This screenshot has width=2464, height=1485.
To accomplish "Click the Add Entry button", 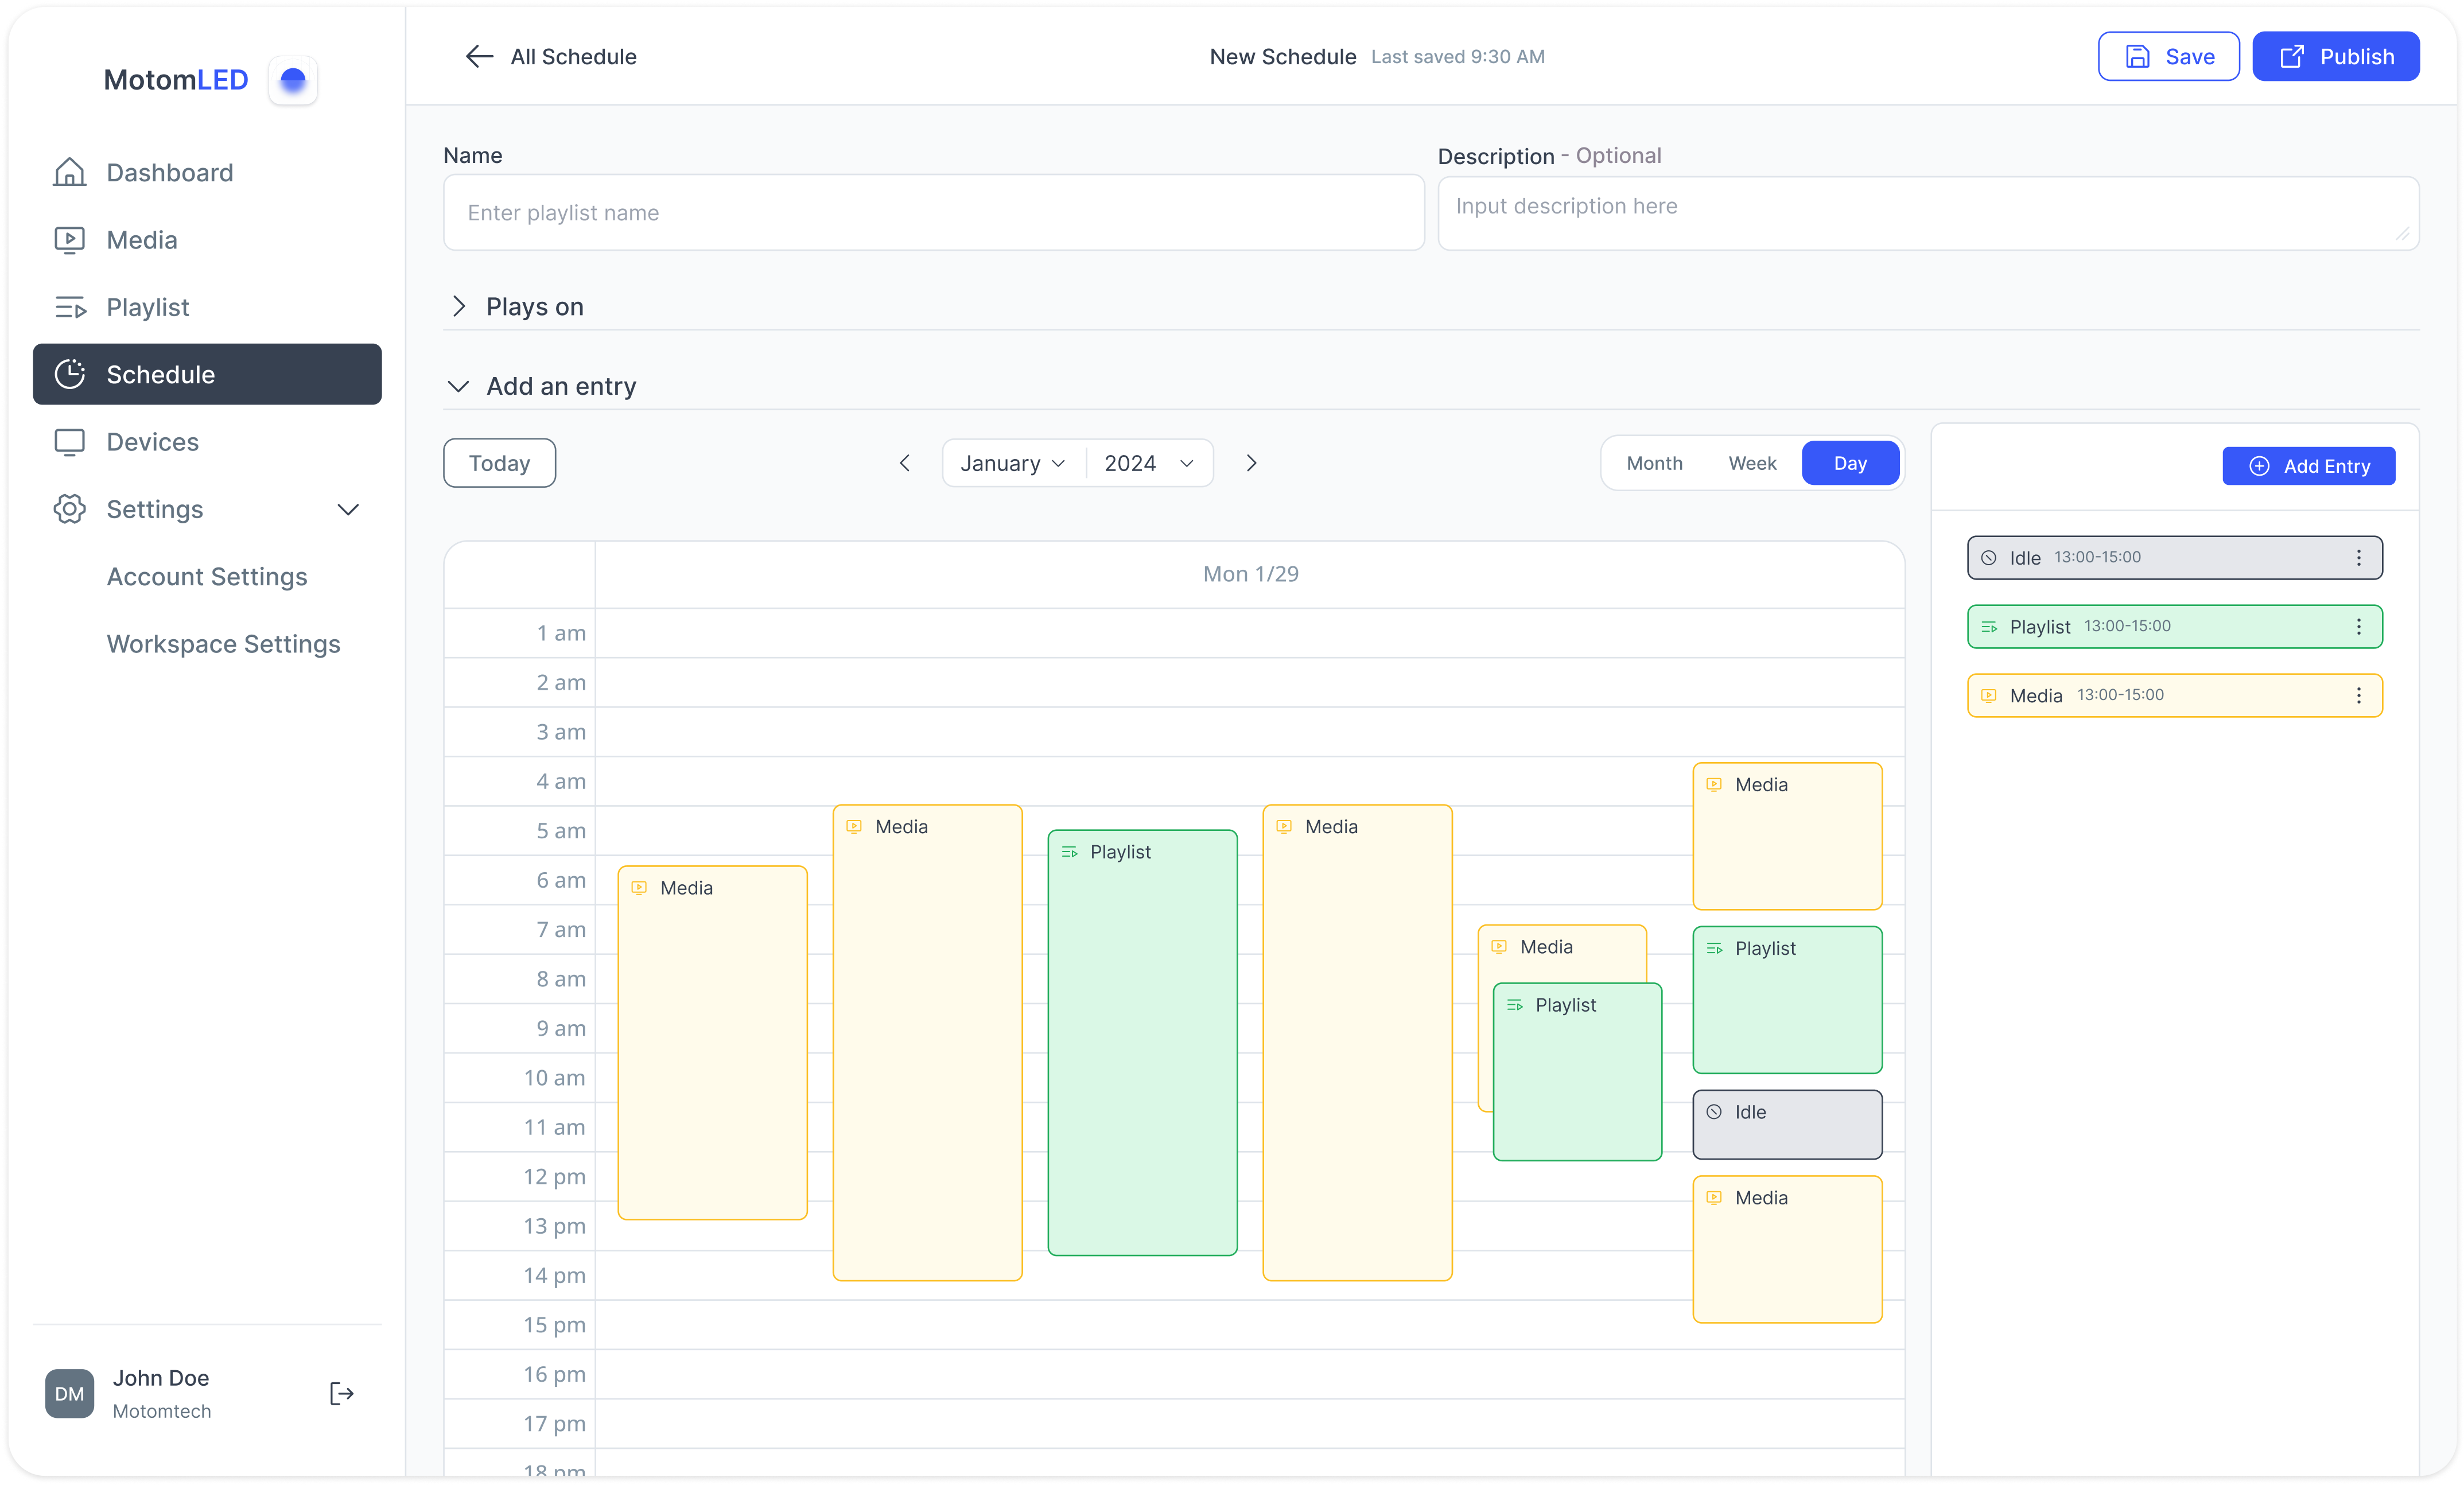I will (2309, 466).
